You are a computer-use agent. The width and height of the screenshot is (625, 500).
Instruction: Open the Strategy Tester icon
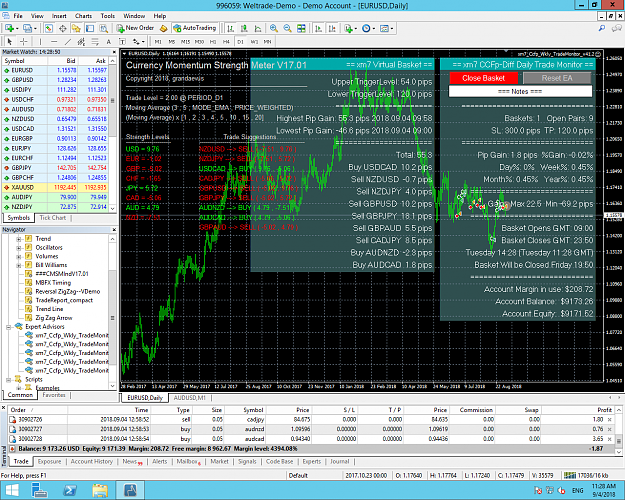tap(104, 28)
